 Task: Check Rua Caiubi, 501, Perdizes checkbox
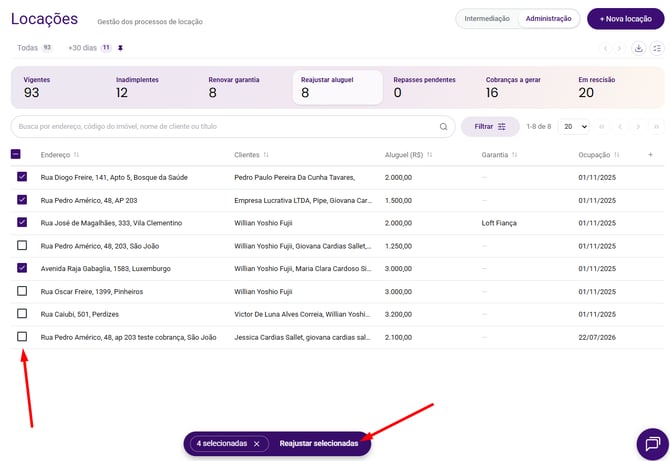22,314
